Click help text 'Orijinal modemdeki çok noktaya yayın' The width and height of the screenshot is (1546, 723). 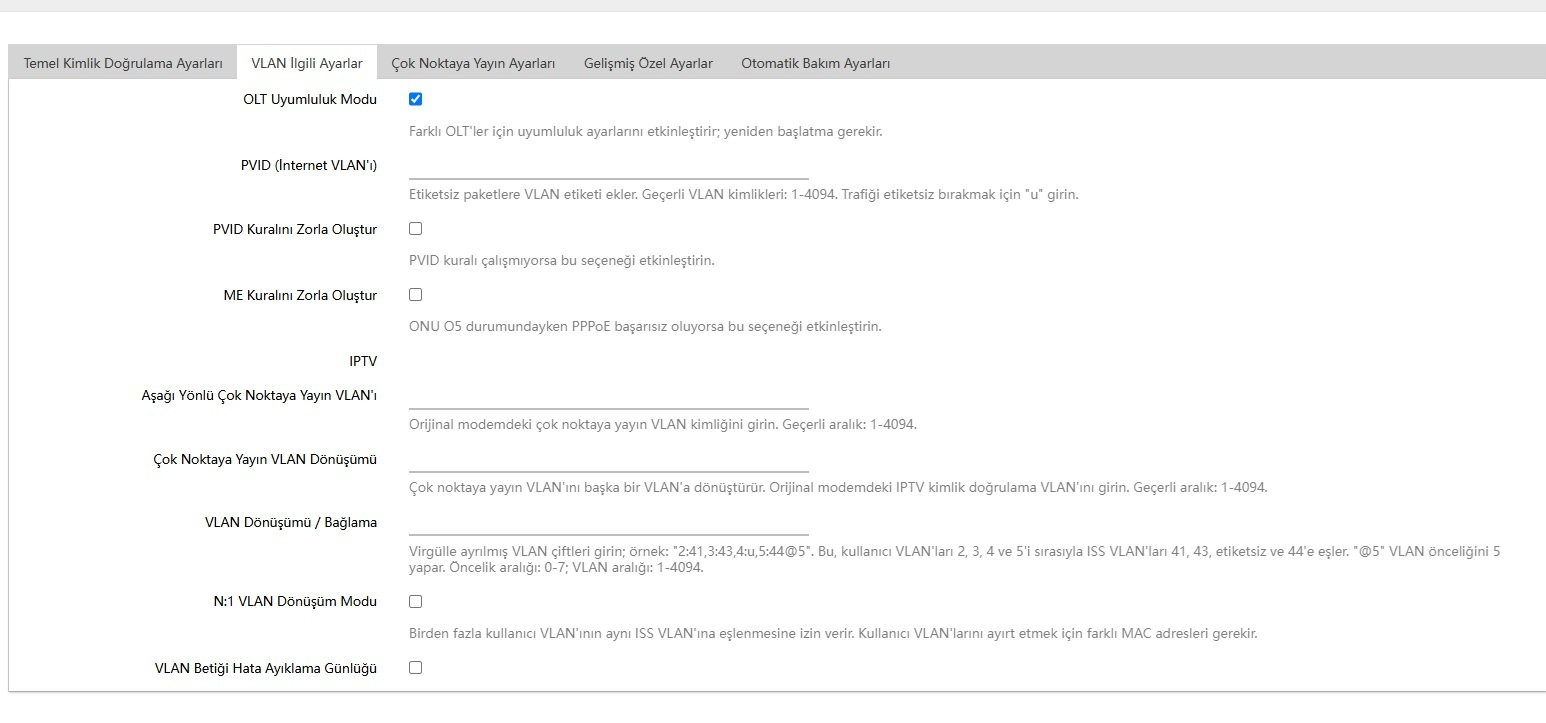point(663,424)
